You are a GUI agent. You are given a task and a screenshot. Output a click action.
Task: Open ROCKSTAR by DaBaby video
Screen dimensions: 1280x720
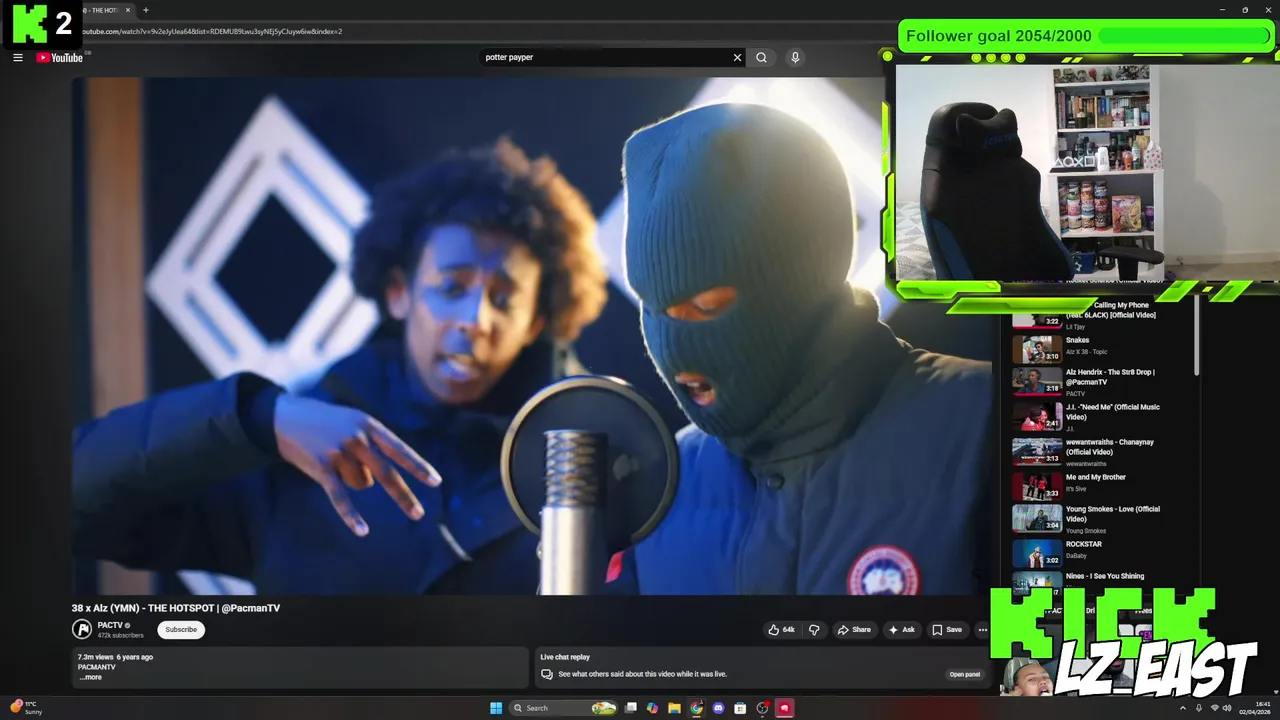click(1083, 544)
